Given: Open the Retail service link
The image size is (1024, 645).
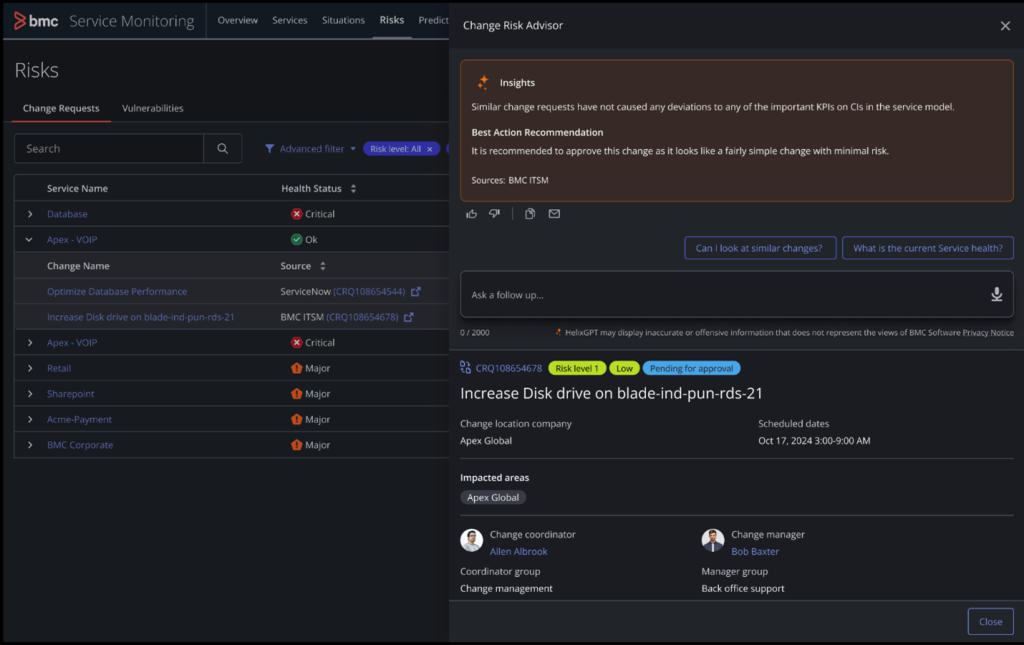Looking at the screenshot, I should pyautogui.click(x=59, y=368).
